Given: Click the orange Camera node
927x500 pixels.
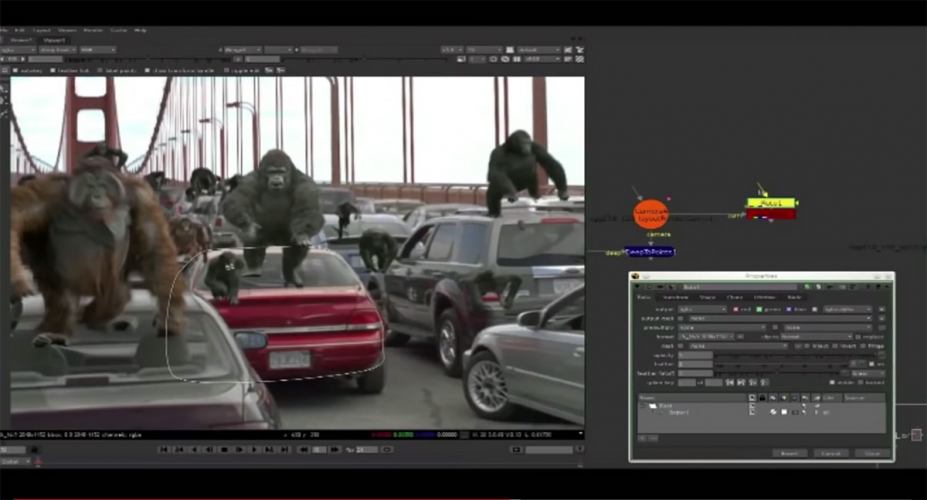Looking at the screenshot, I should click(x=651, y=213).
